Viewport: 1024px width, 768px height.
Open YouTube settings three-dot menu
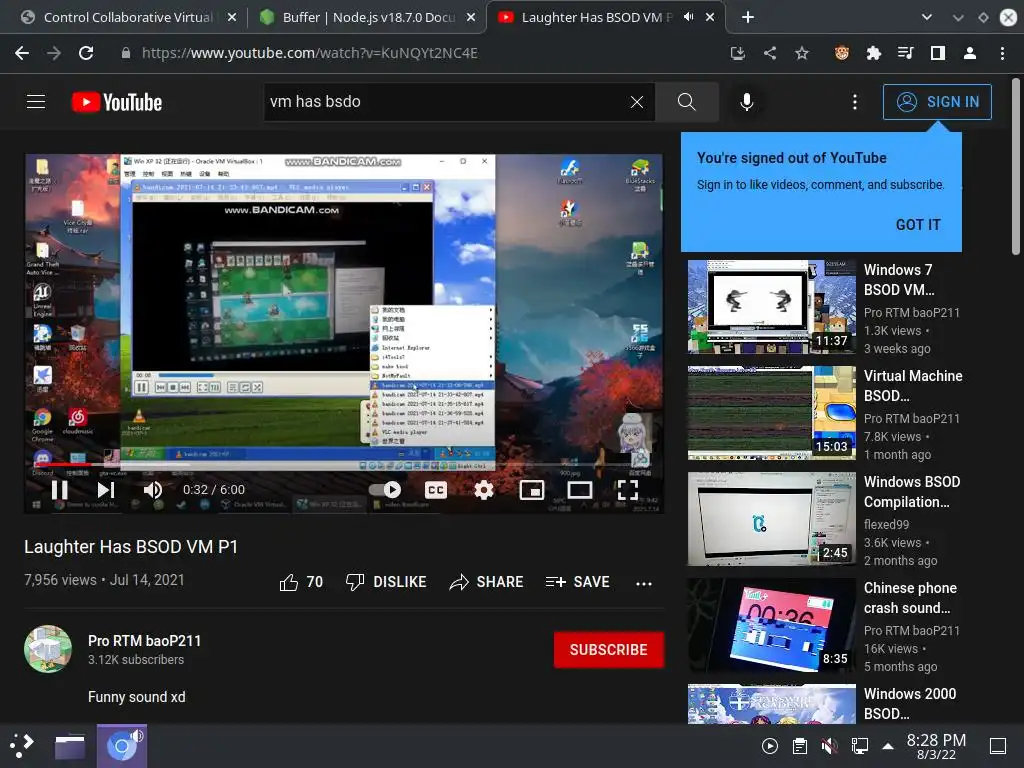tap(854, 102)
